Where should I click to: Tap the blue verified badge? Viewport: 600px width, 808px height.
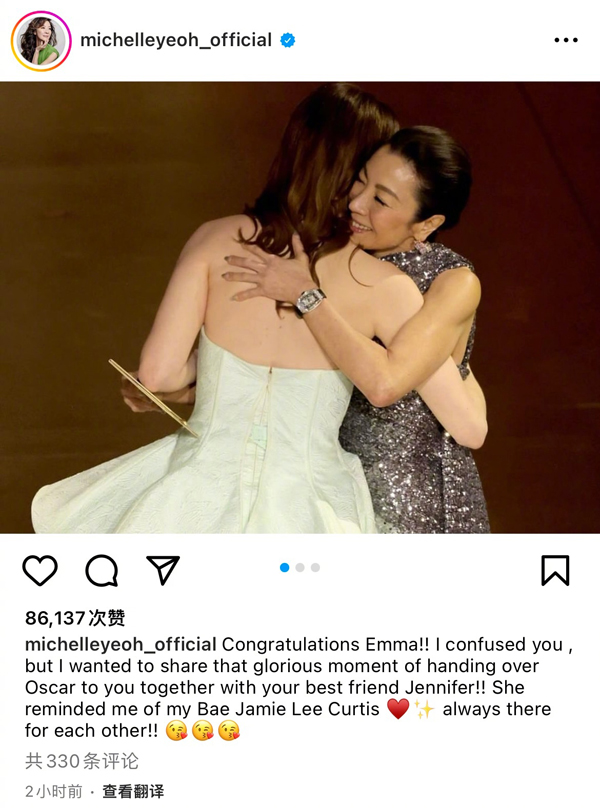point(288,40)
